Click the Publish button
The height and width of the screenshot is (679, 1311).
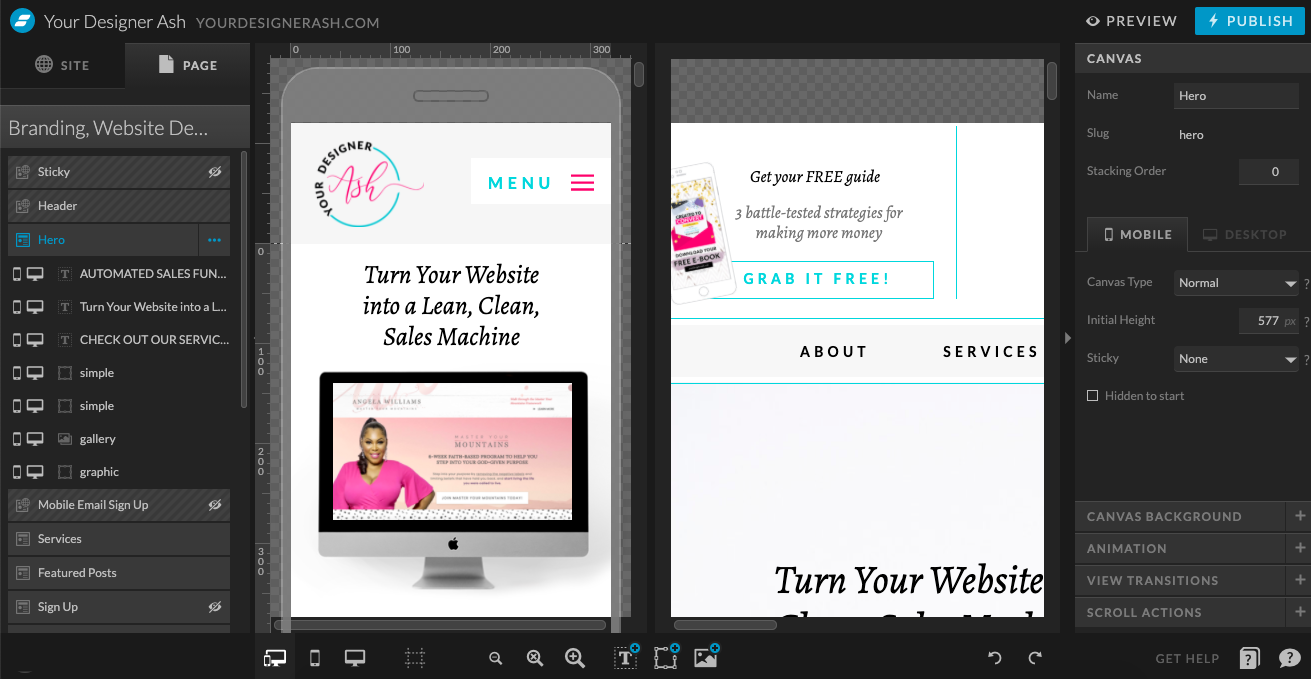[1249, 21]
